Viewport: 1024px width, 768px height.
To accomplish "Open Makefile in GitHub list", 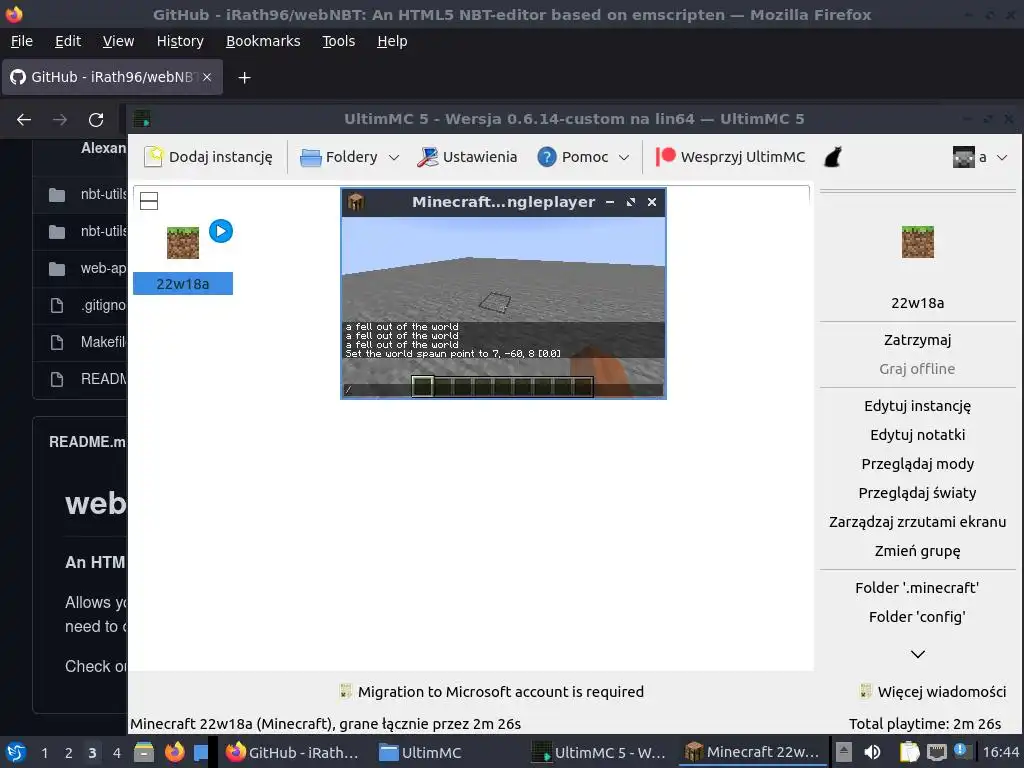I will (x=103, y=342).
